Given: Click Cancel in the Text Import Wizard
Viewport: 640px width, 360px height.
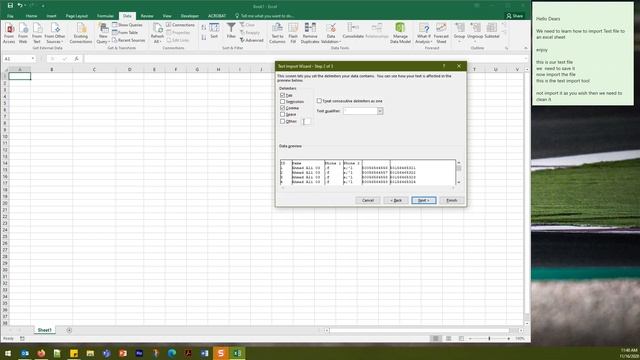Looking at the screenshot, I should point(368,200).
